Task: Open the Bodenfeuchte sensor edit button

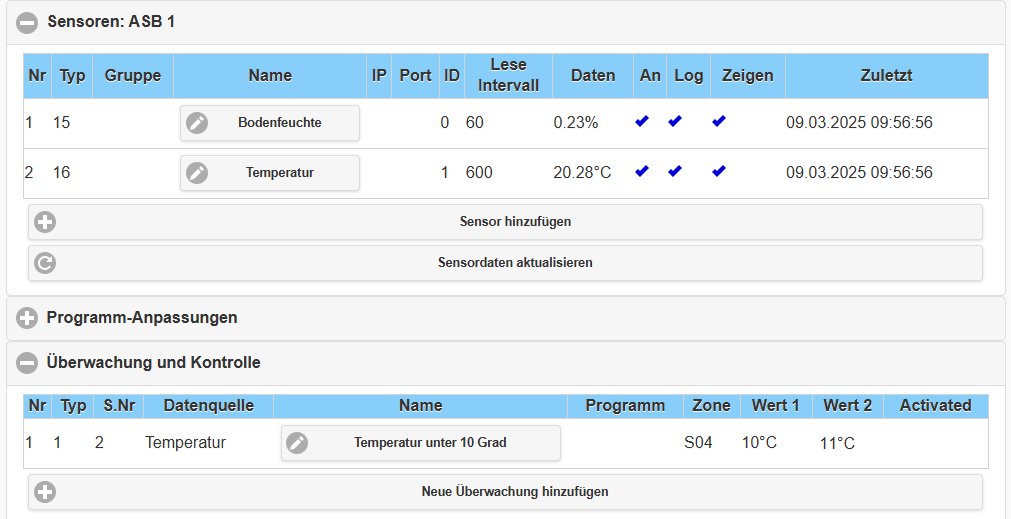Action: coord(270,122)
